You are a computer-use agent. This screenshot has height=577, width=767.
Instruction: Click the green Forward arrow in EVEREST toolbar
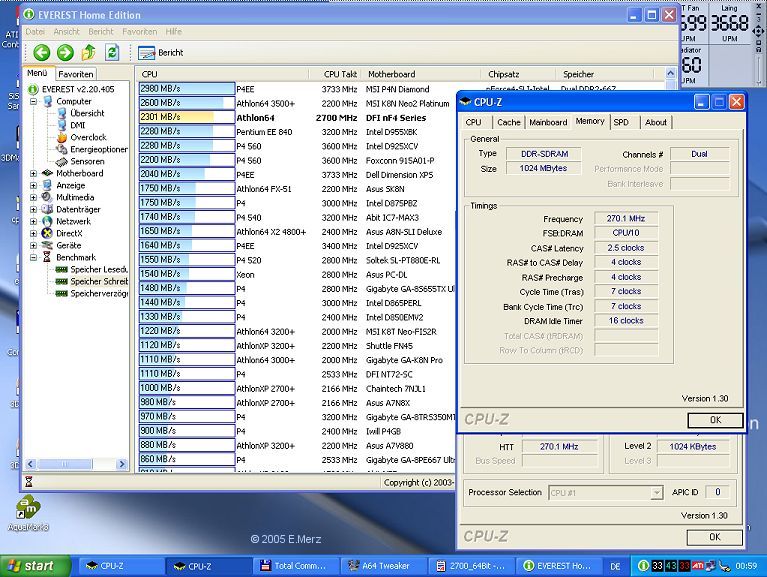click(x=65, y=52)
